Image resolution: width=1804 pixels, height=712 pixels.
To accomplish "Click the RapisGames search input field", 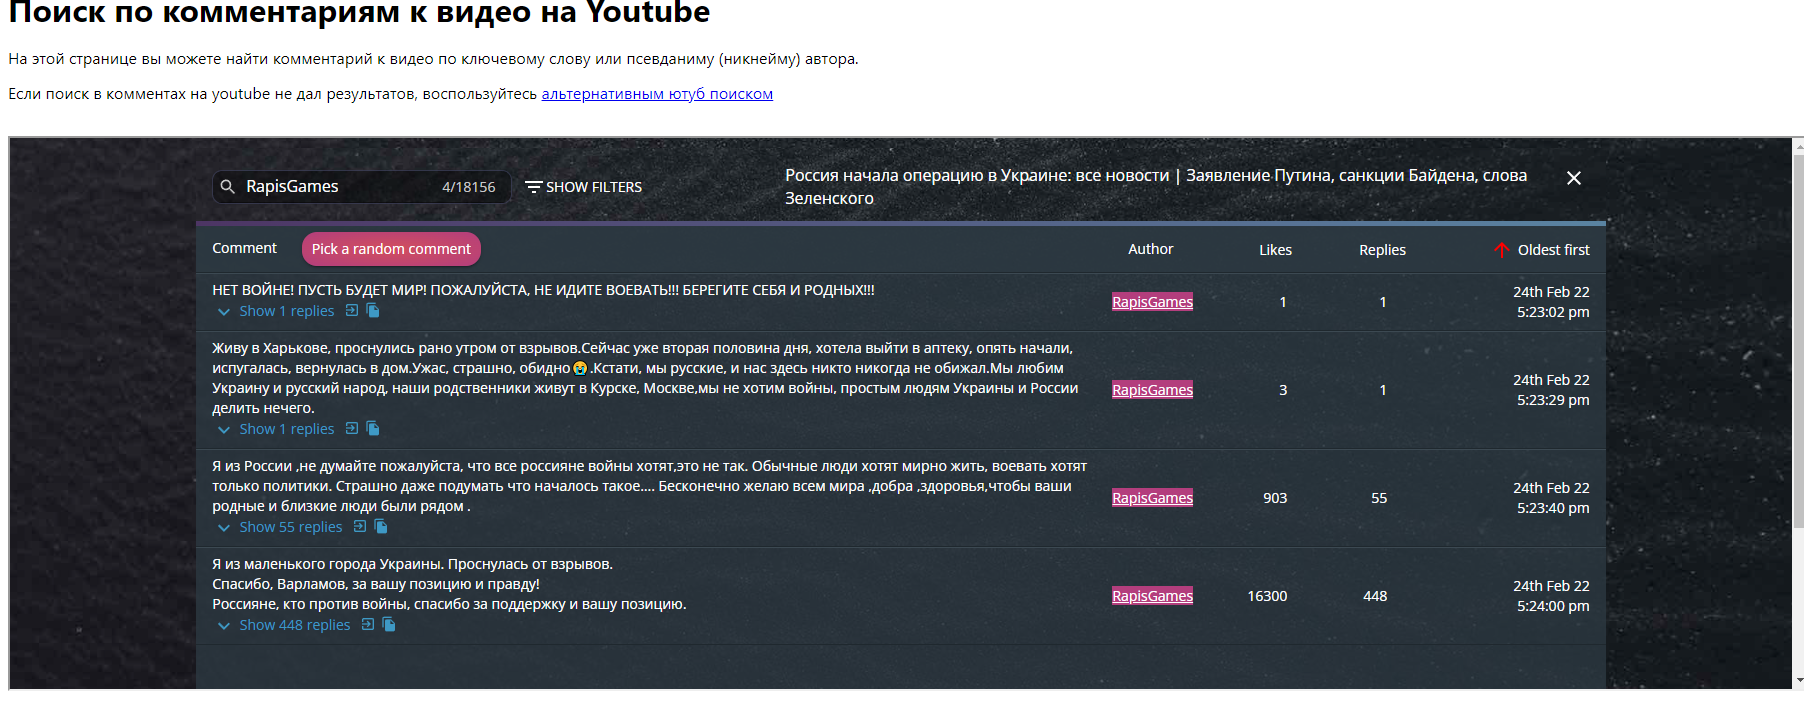I will click(x=362, y=187).
